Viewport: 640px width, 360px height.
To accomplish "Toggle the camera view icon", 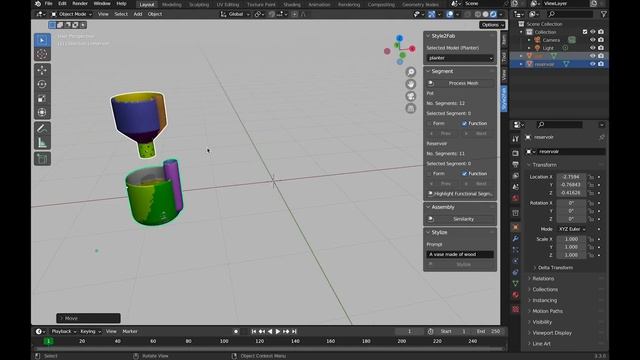I will click(x=411, y=96).
